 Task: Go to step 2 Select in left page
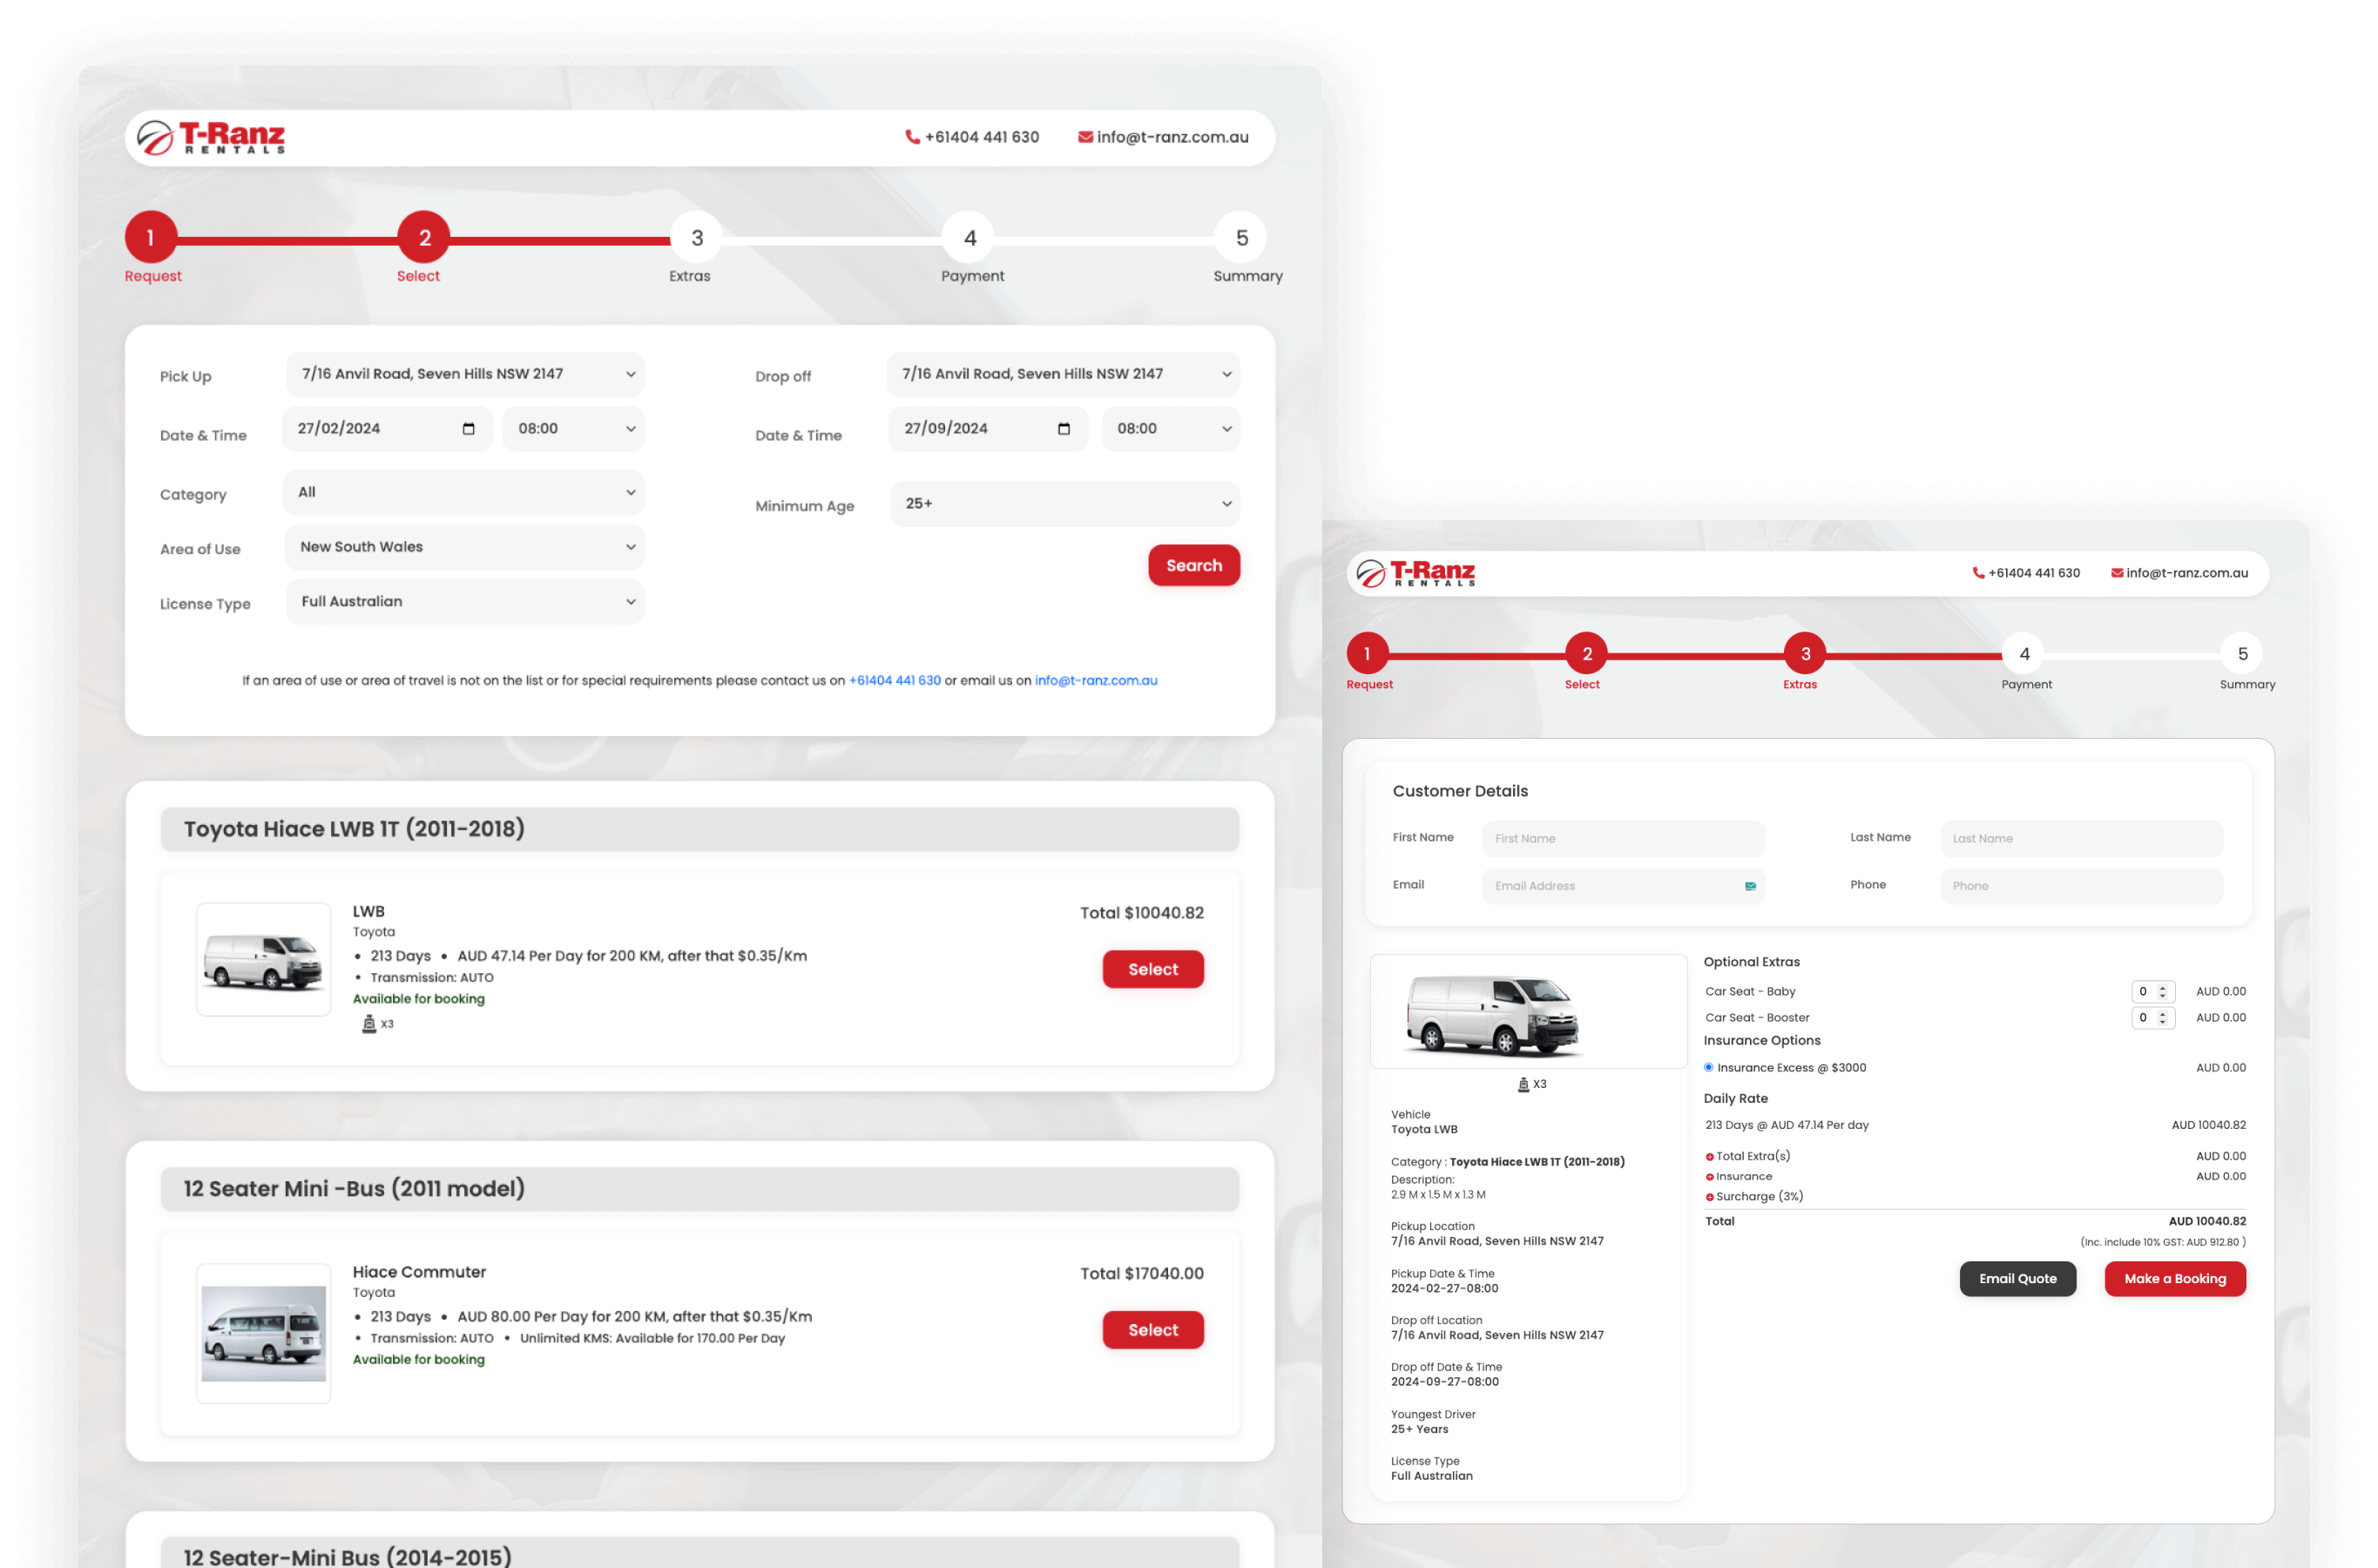[424, 238]
